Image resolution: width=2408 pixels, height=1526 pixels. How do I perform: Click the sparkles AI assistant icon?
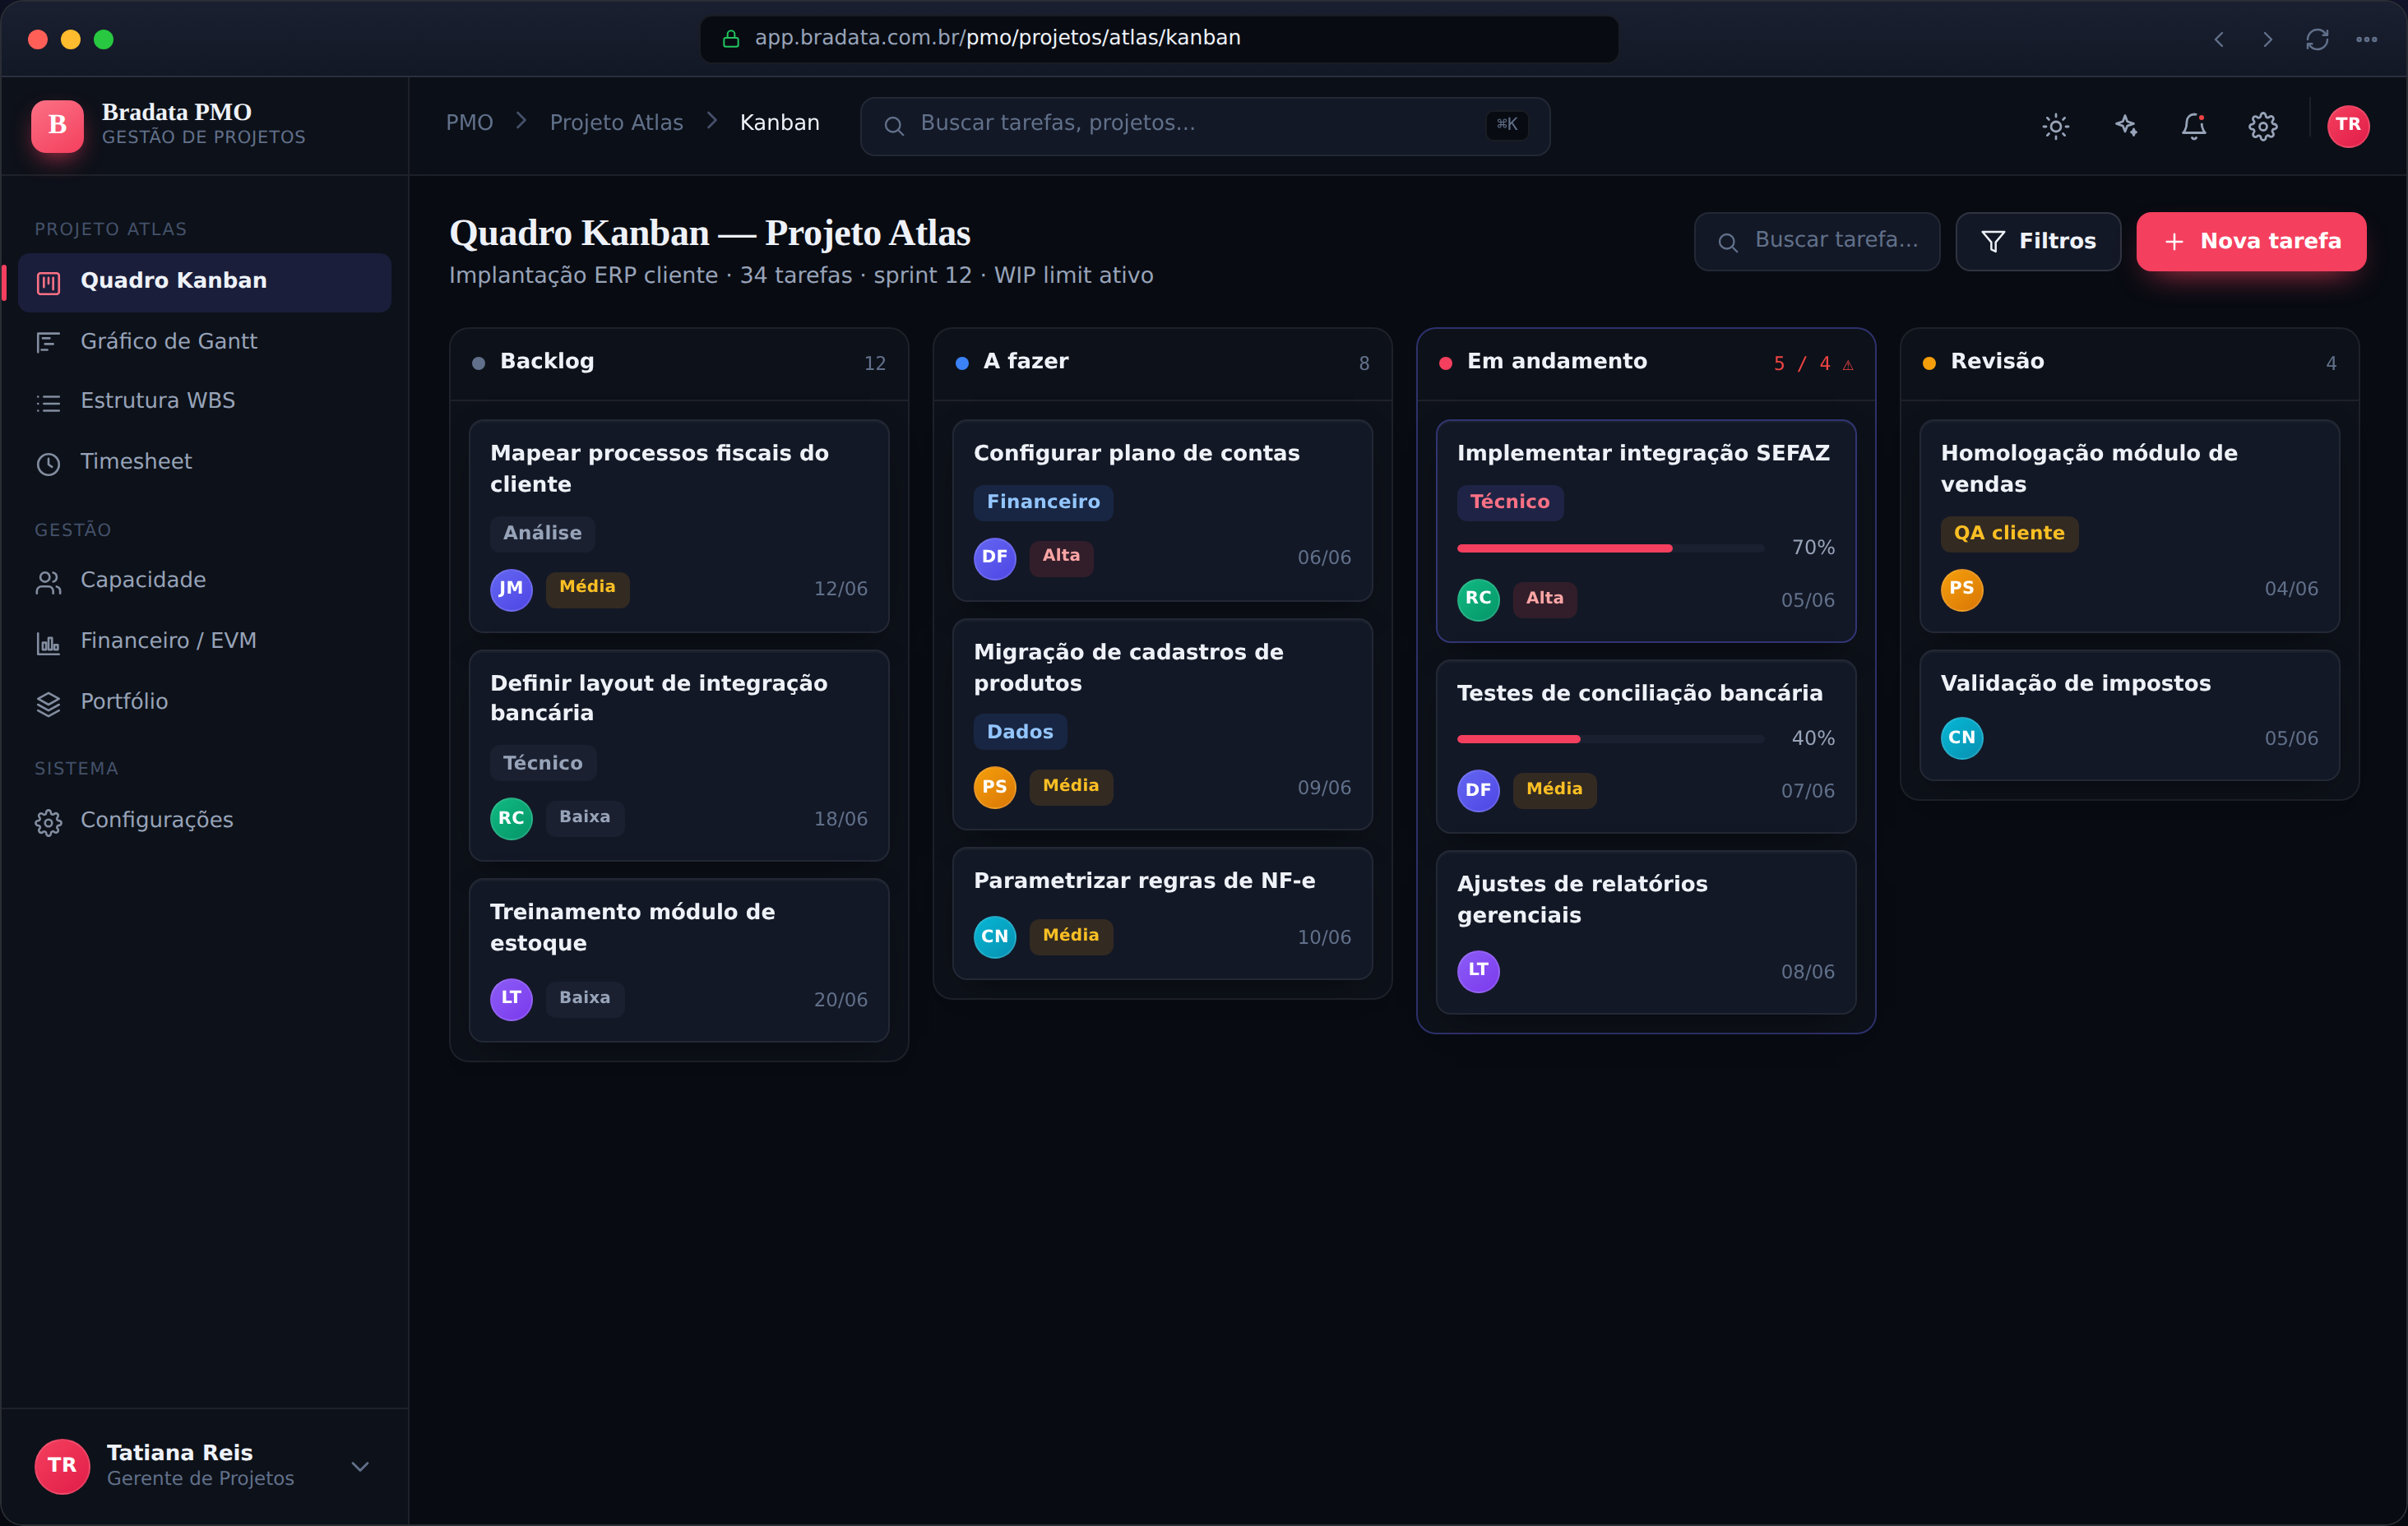click(x=2125, y=126)
